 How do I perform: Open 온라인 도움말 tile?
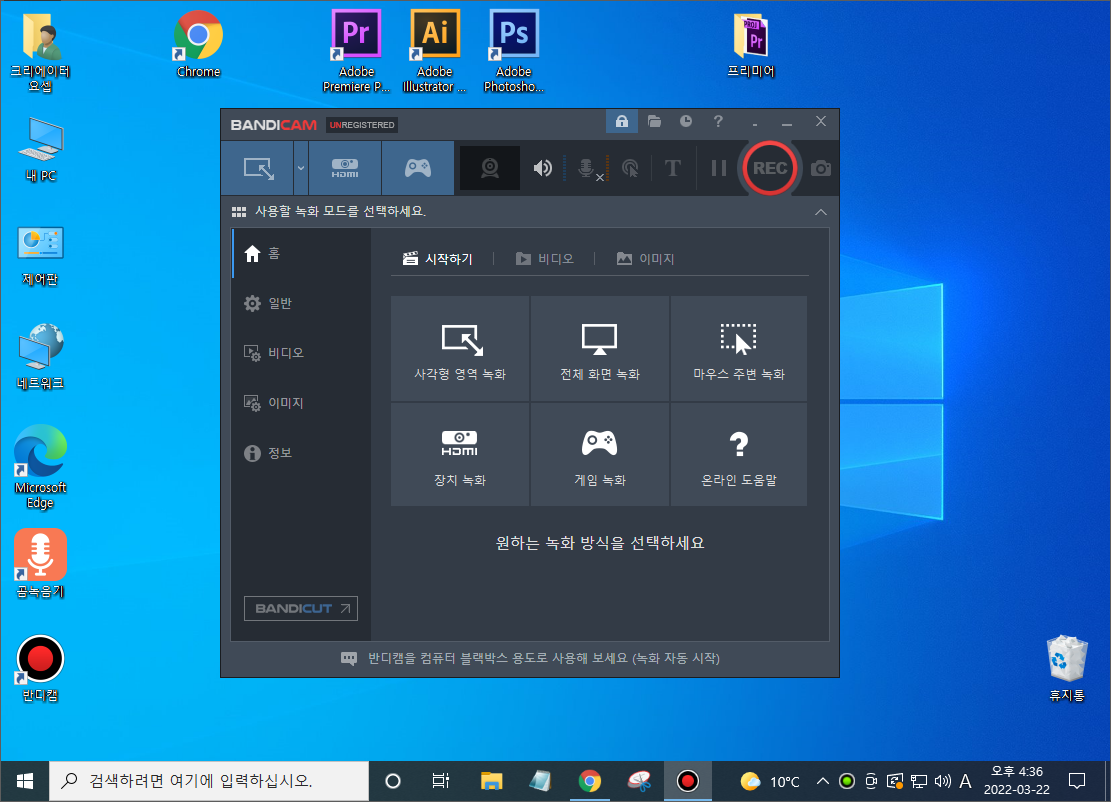click(x=738, y=455)
